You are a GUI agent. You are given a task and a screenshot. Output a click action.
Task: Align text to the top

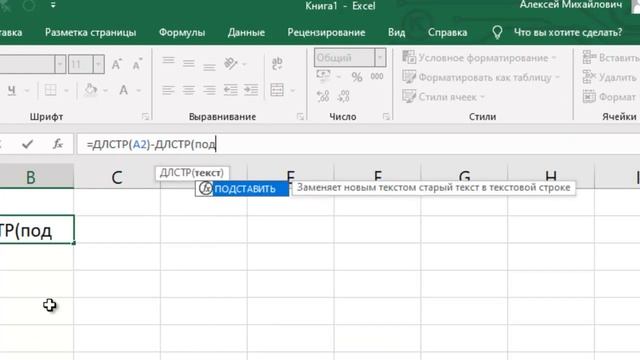[168, 62]
